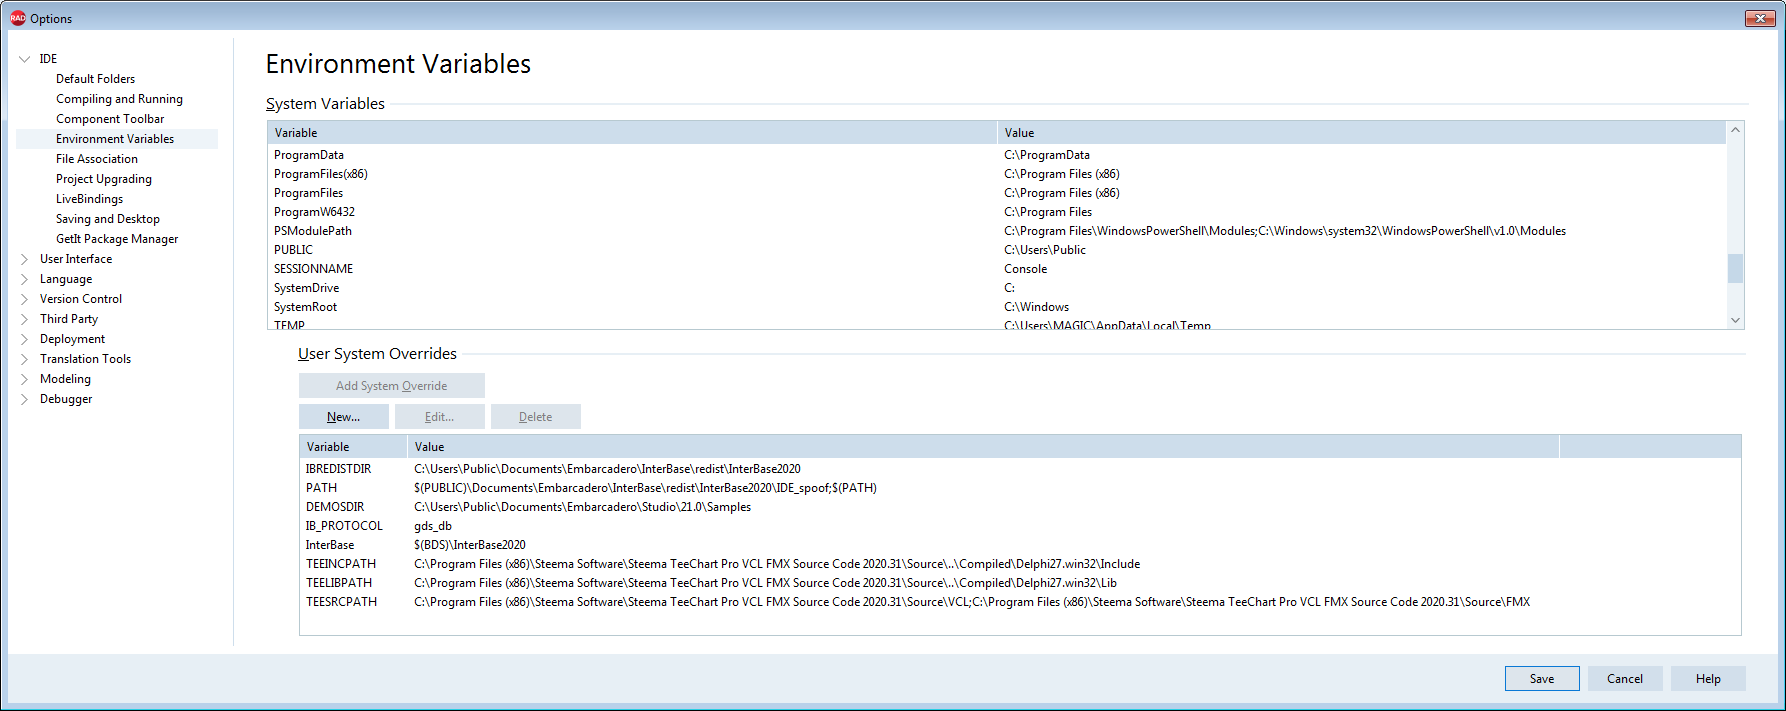The image size is (1786, 711).
Task: Select InterBase override row
Action: tap(1020, 545)
